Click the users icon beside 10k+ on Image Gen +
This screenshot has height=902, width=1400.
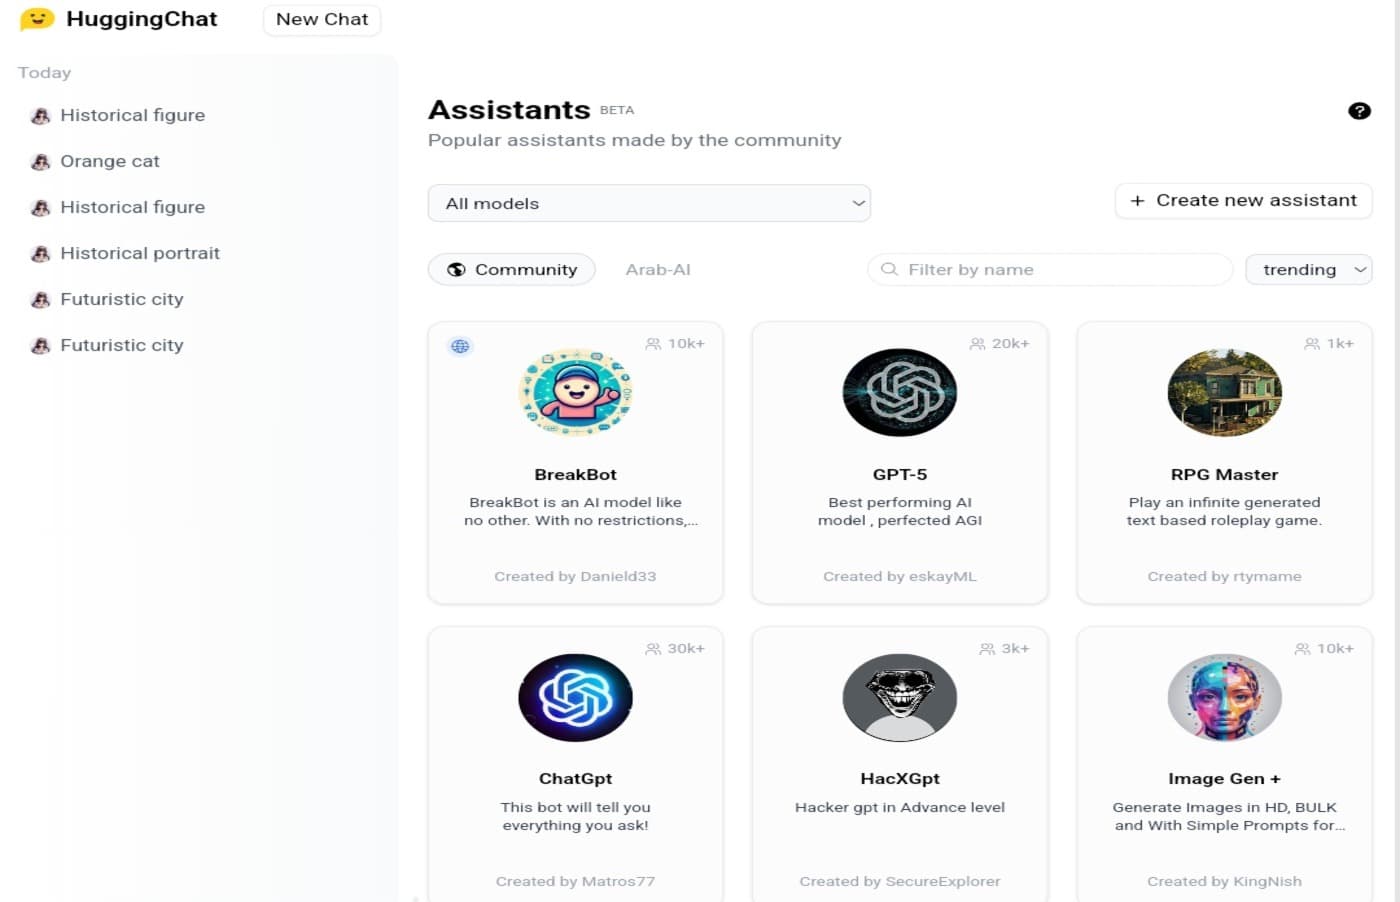coord(1302,648)
